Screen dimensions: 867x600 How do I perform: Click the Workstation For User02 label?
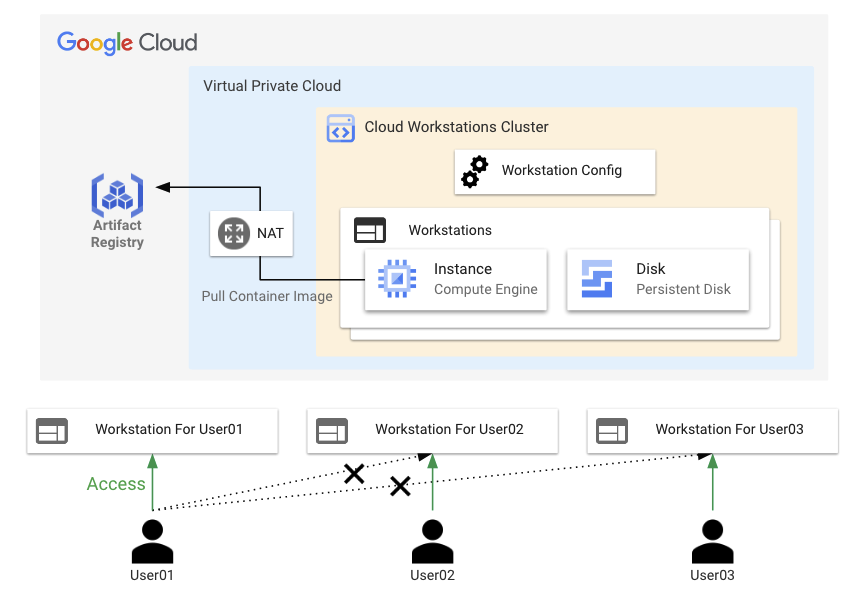point(450,429)
